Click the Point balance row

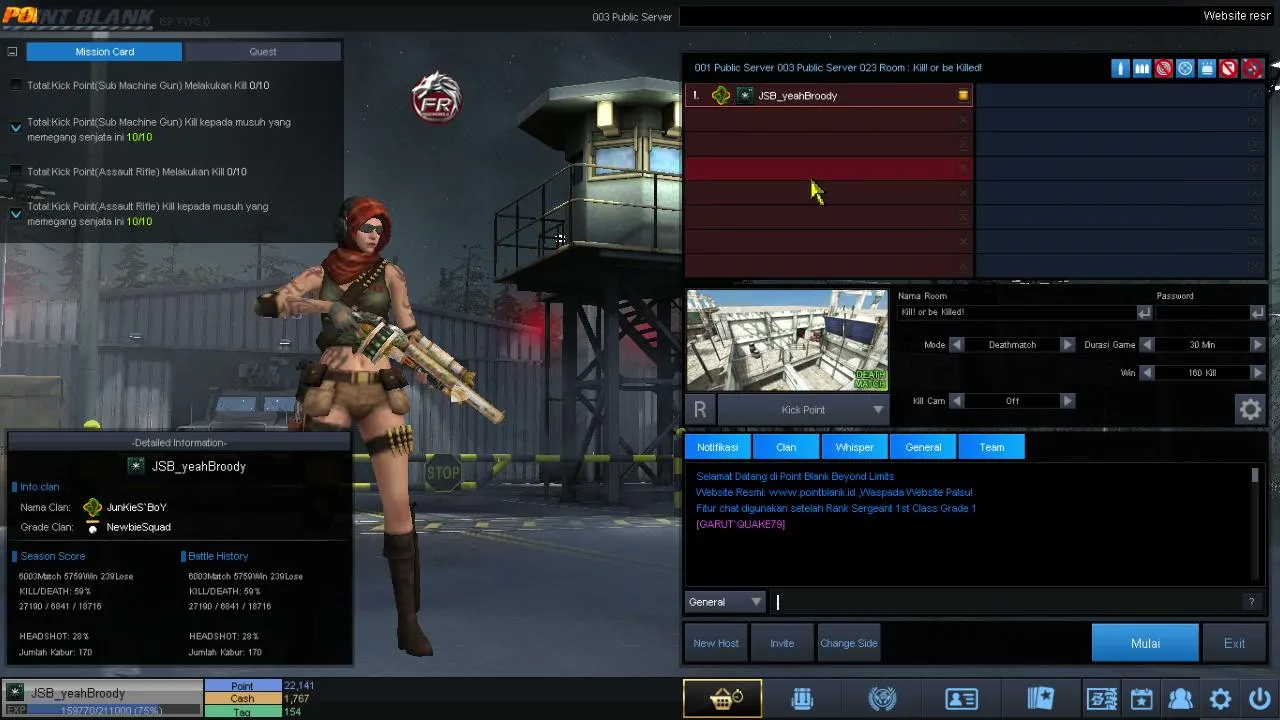click(260, 686)
